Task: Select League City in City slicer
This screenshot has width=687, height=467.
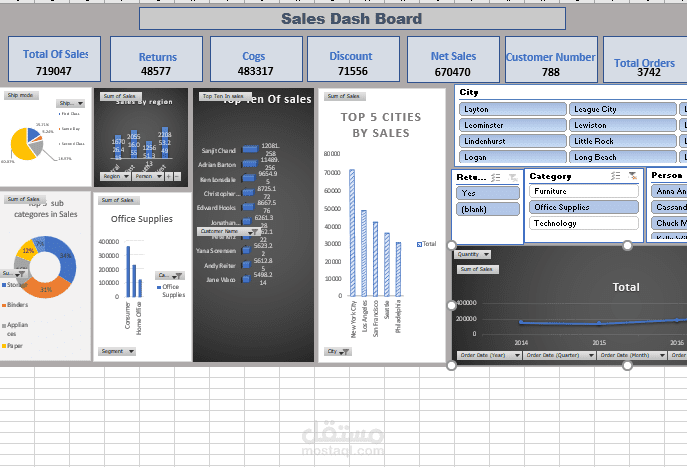Action: click(623, 109)
